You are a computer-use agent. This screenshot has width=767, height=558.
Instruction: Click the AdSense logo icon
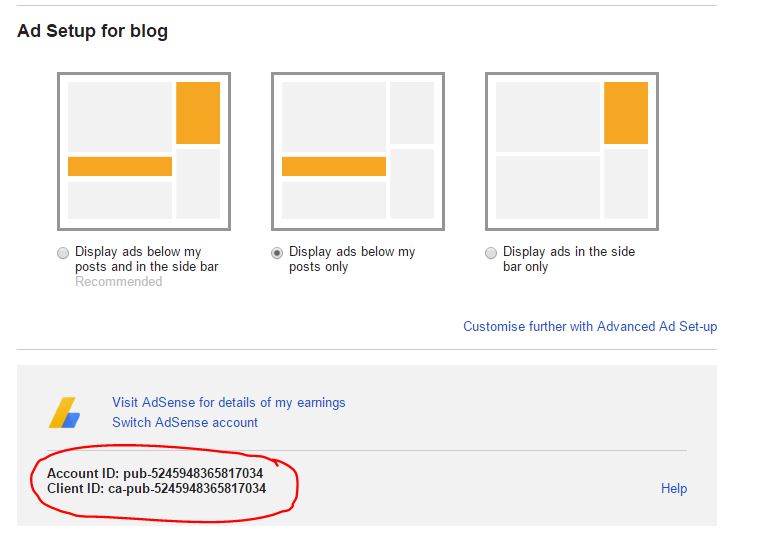64,412
